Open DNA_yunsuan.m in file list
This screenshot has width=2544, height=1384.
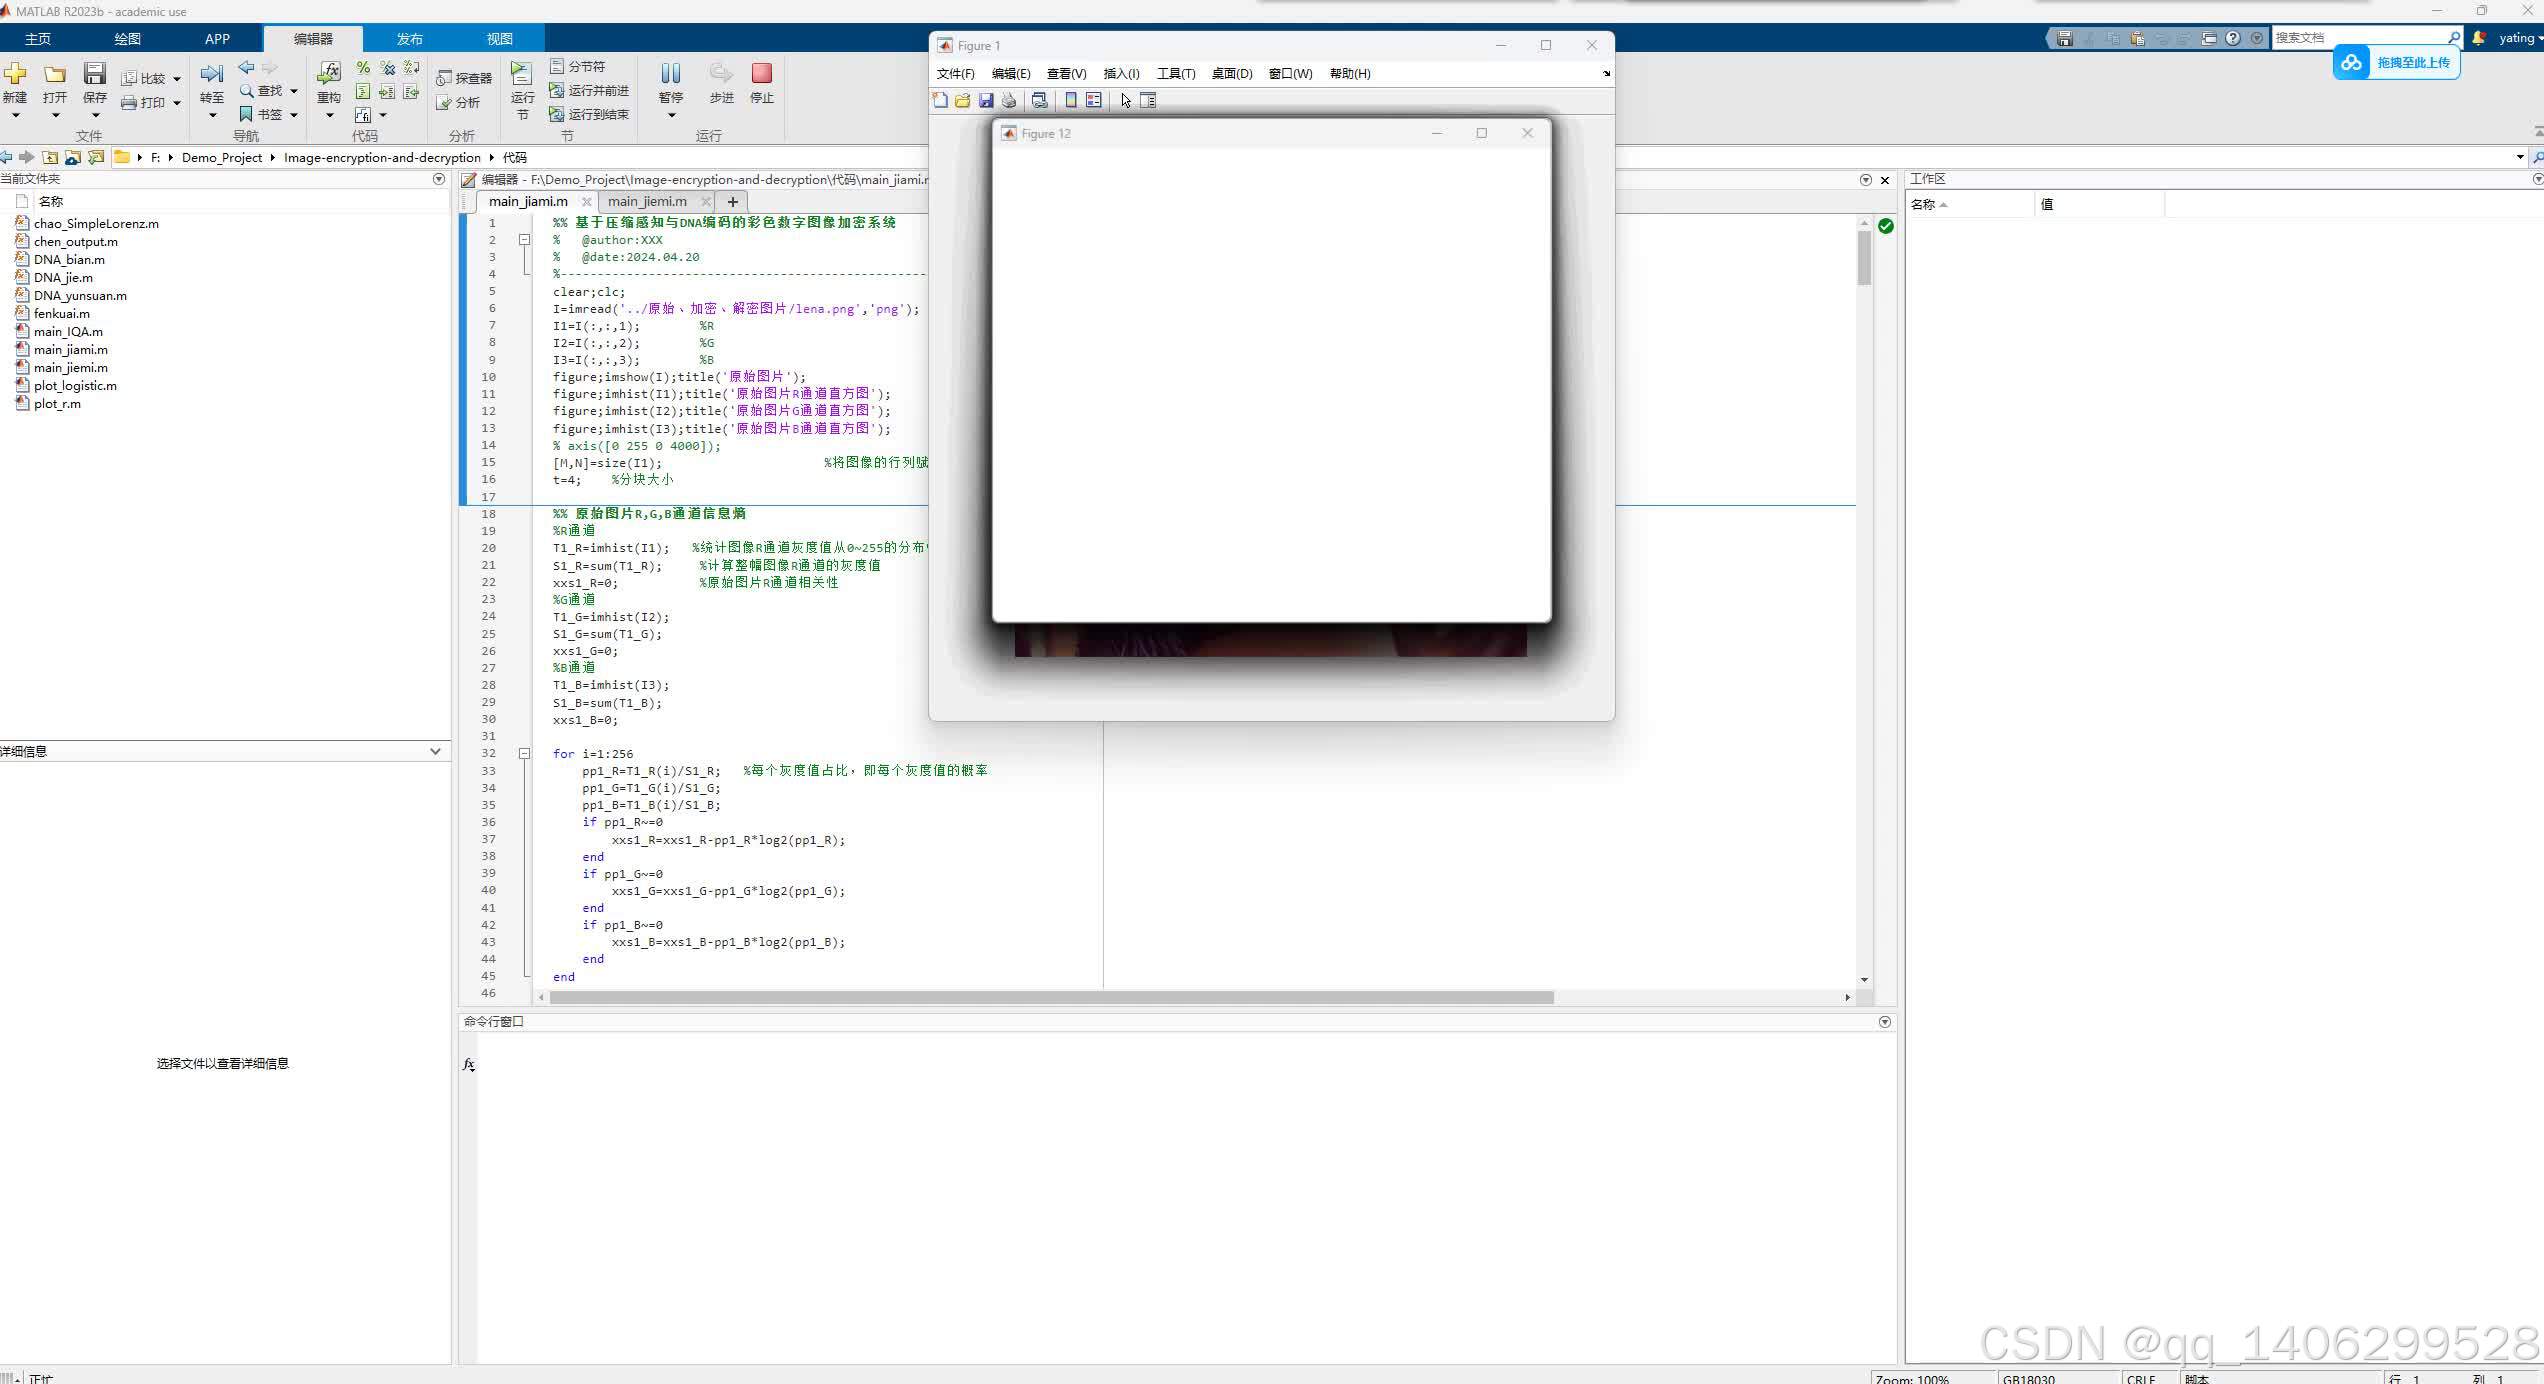click(x=80, y=296)
